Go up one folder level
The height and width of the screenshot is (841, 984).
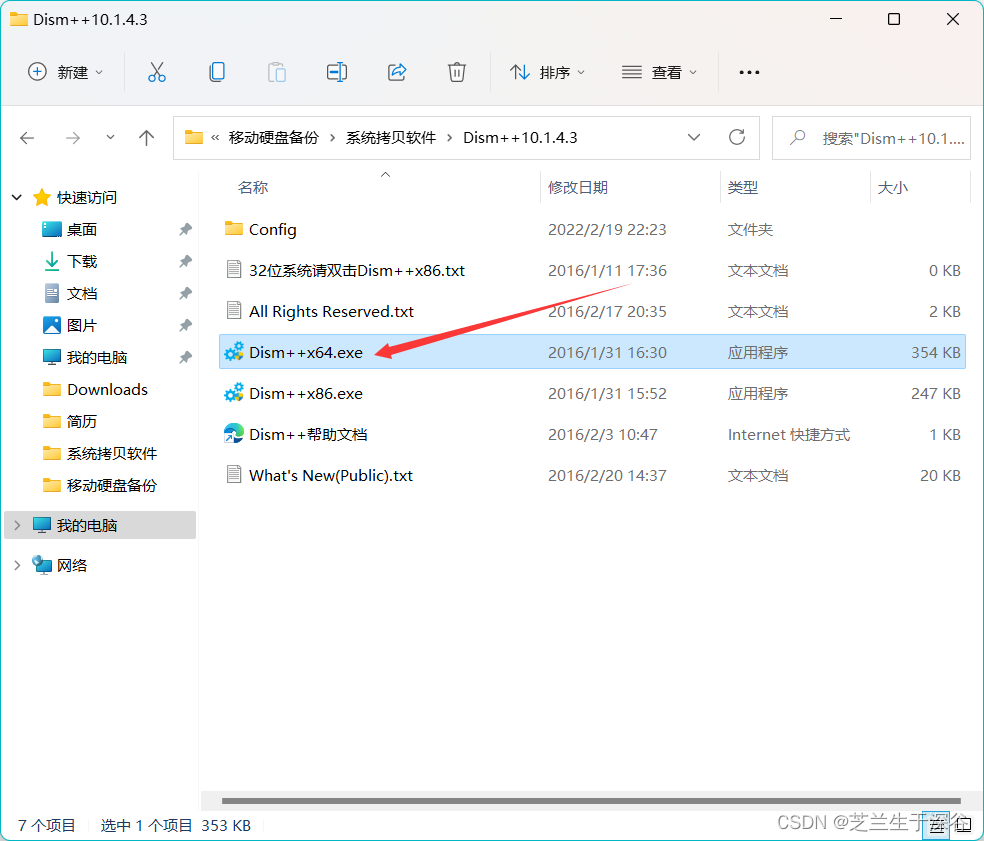point(146,137)
